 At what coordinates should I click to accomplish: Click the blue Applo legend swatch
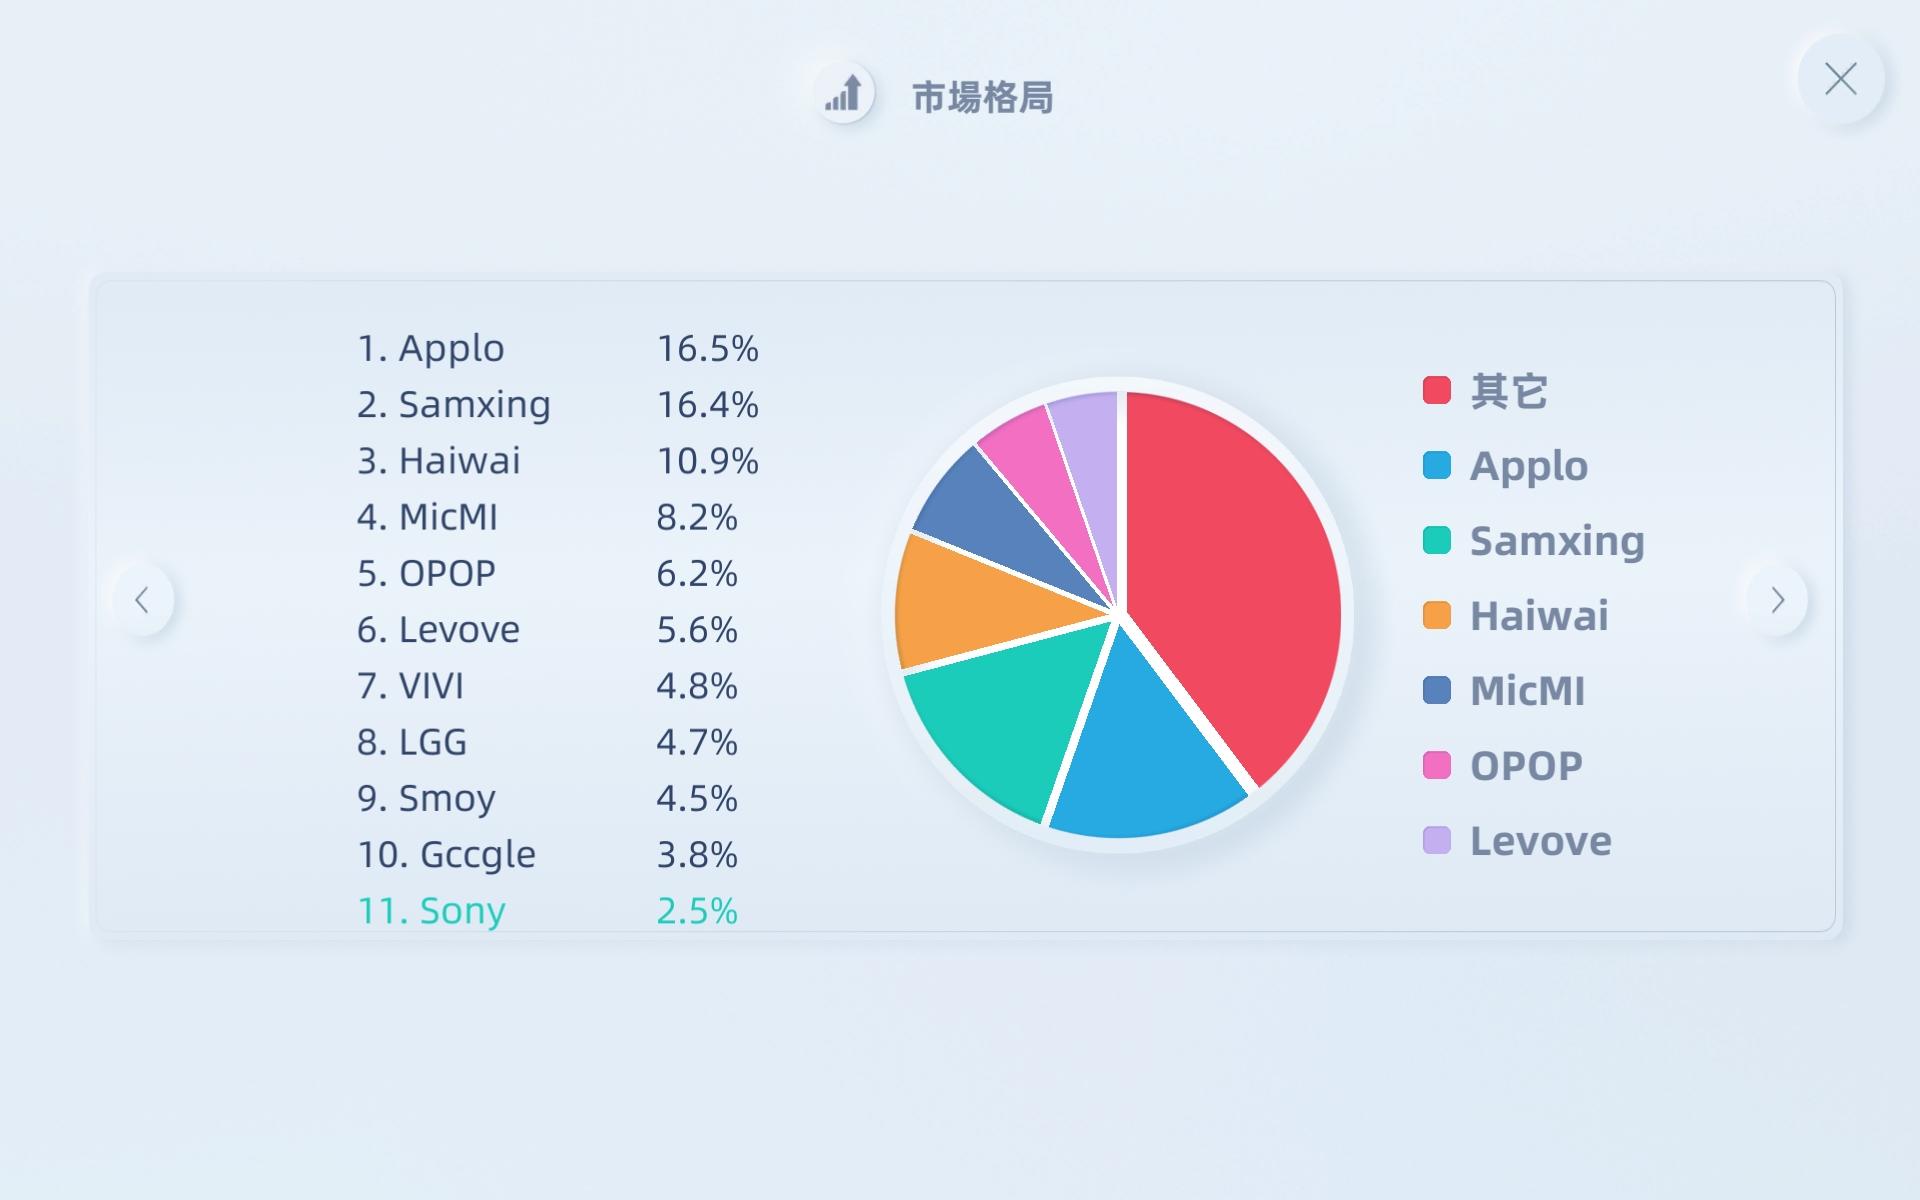(1436, 465)
